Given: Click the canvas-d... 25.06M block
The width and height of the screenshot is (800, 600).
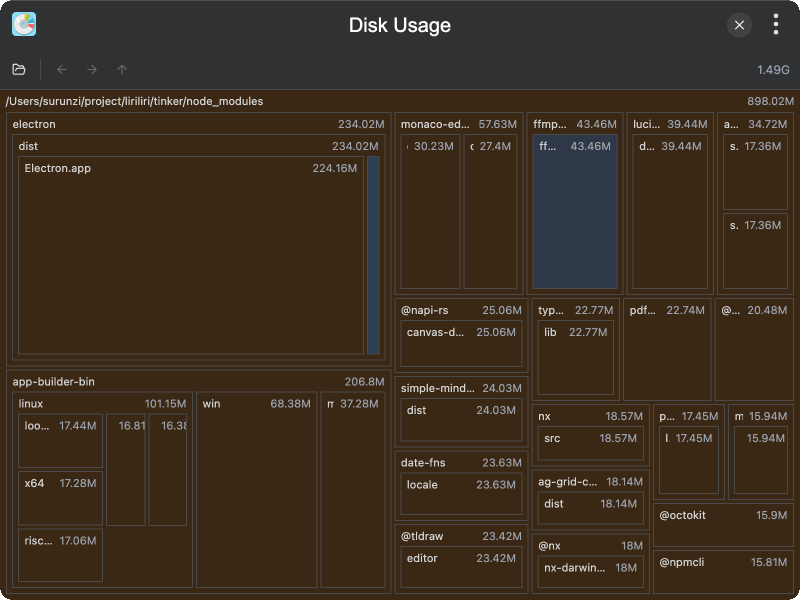Looking at the screenshot, I should click(x=461, y=342).
